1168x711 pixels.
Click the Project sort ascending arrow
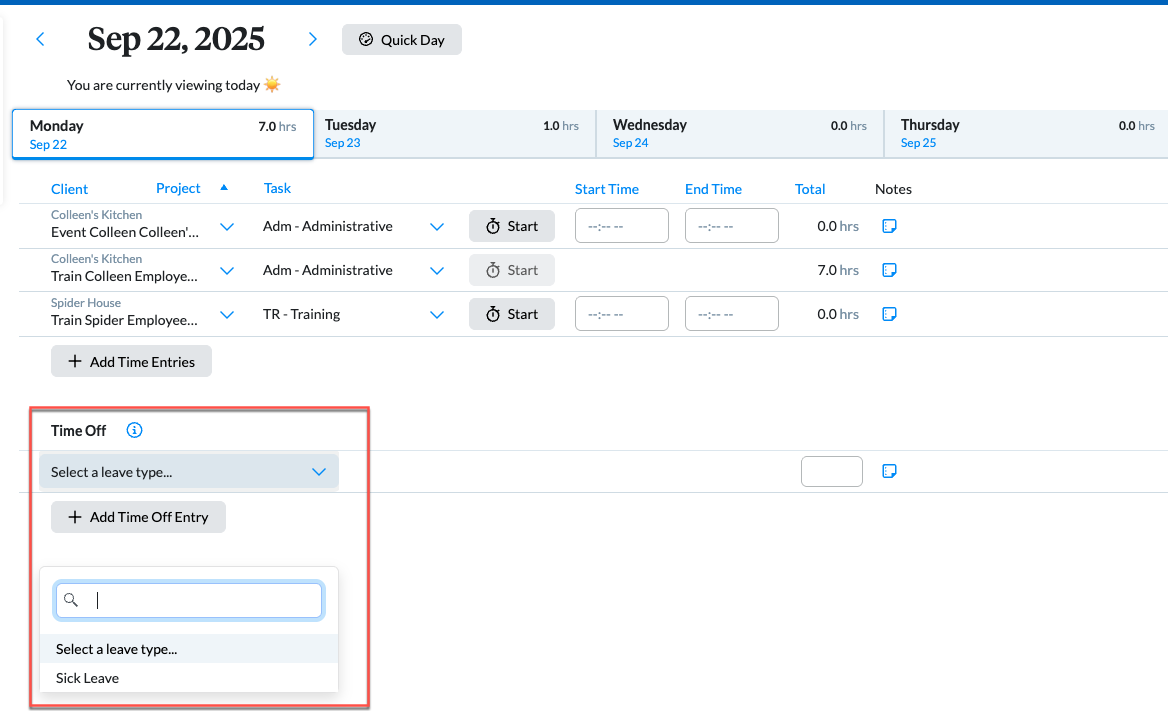tap(224, 188)
